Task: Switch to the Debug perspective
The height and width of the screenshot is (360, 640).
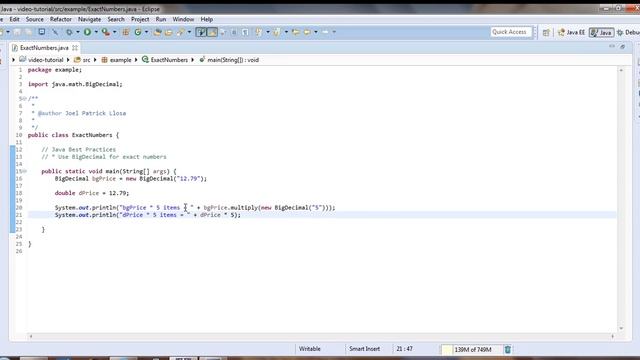Action: tap(628, 32)
